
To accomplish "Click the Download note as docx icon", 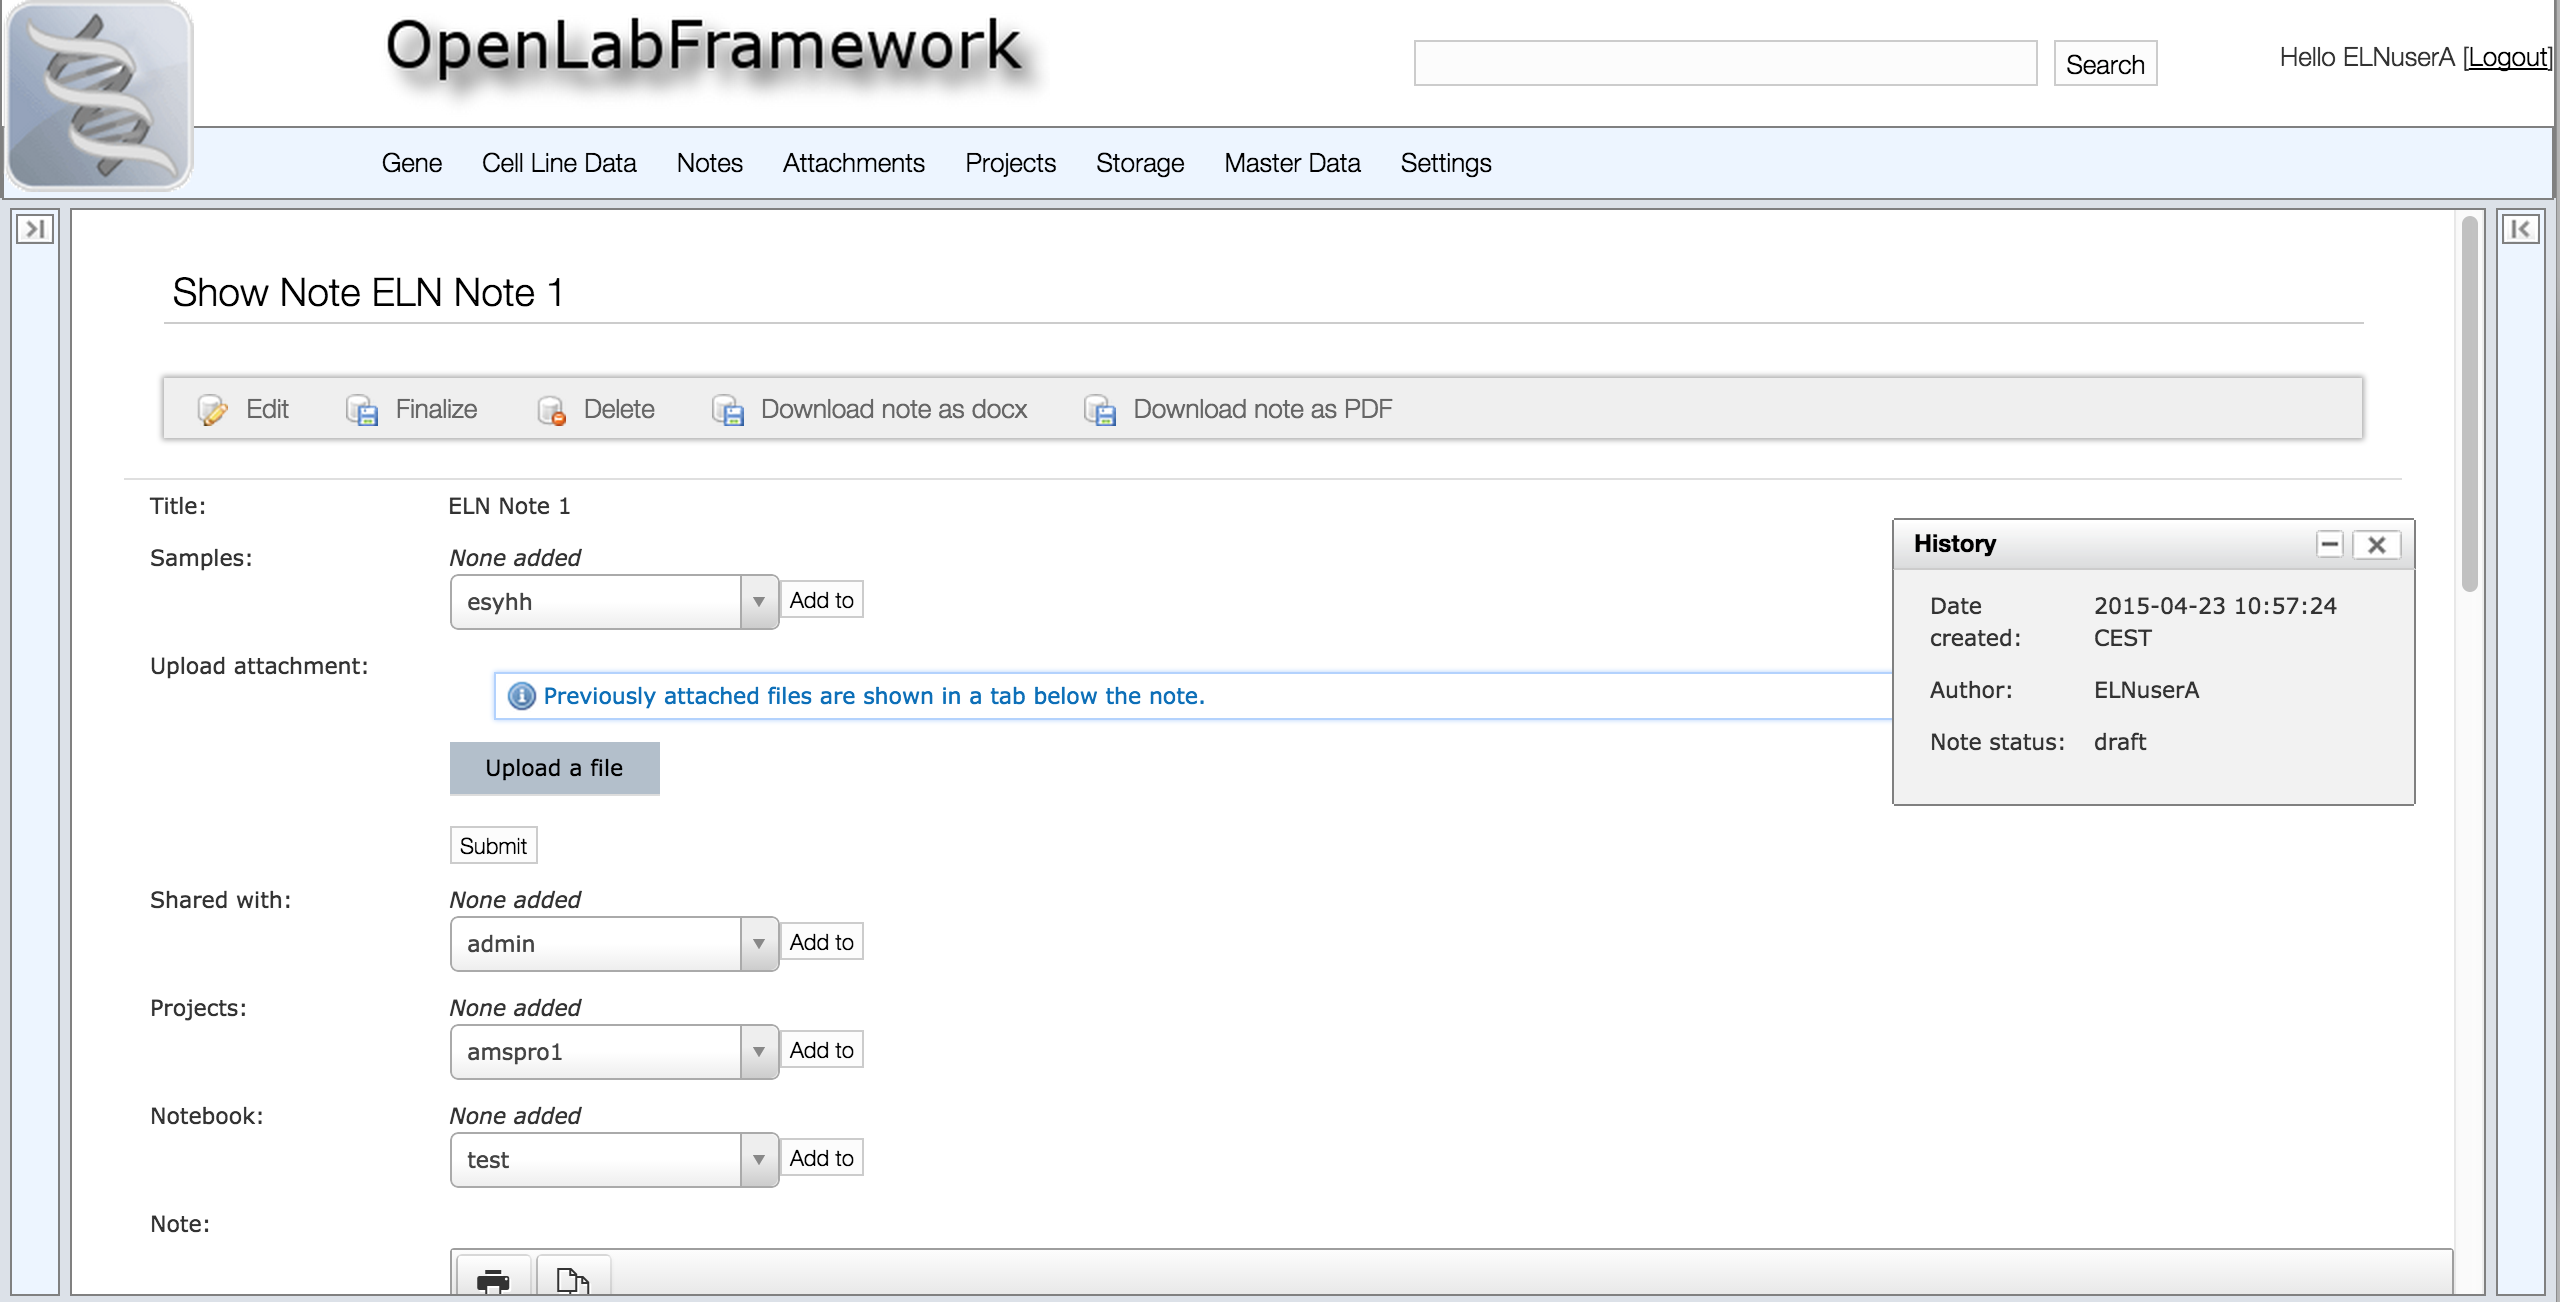I will (728, 410).
